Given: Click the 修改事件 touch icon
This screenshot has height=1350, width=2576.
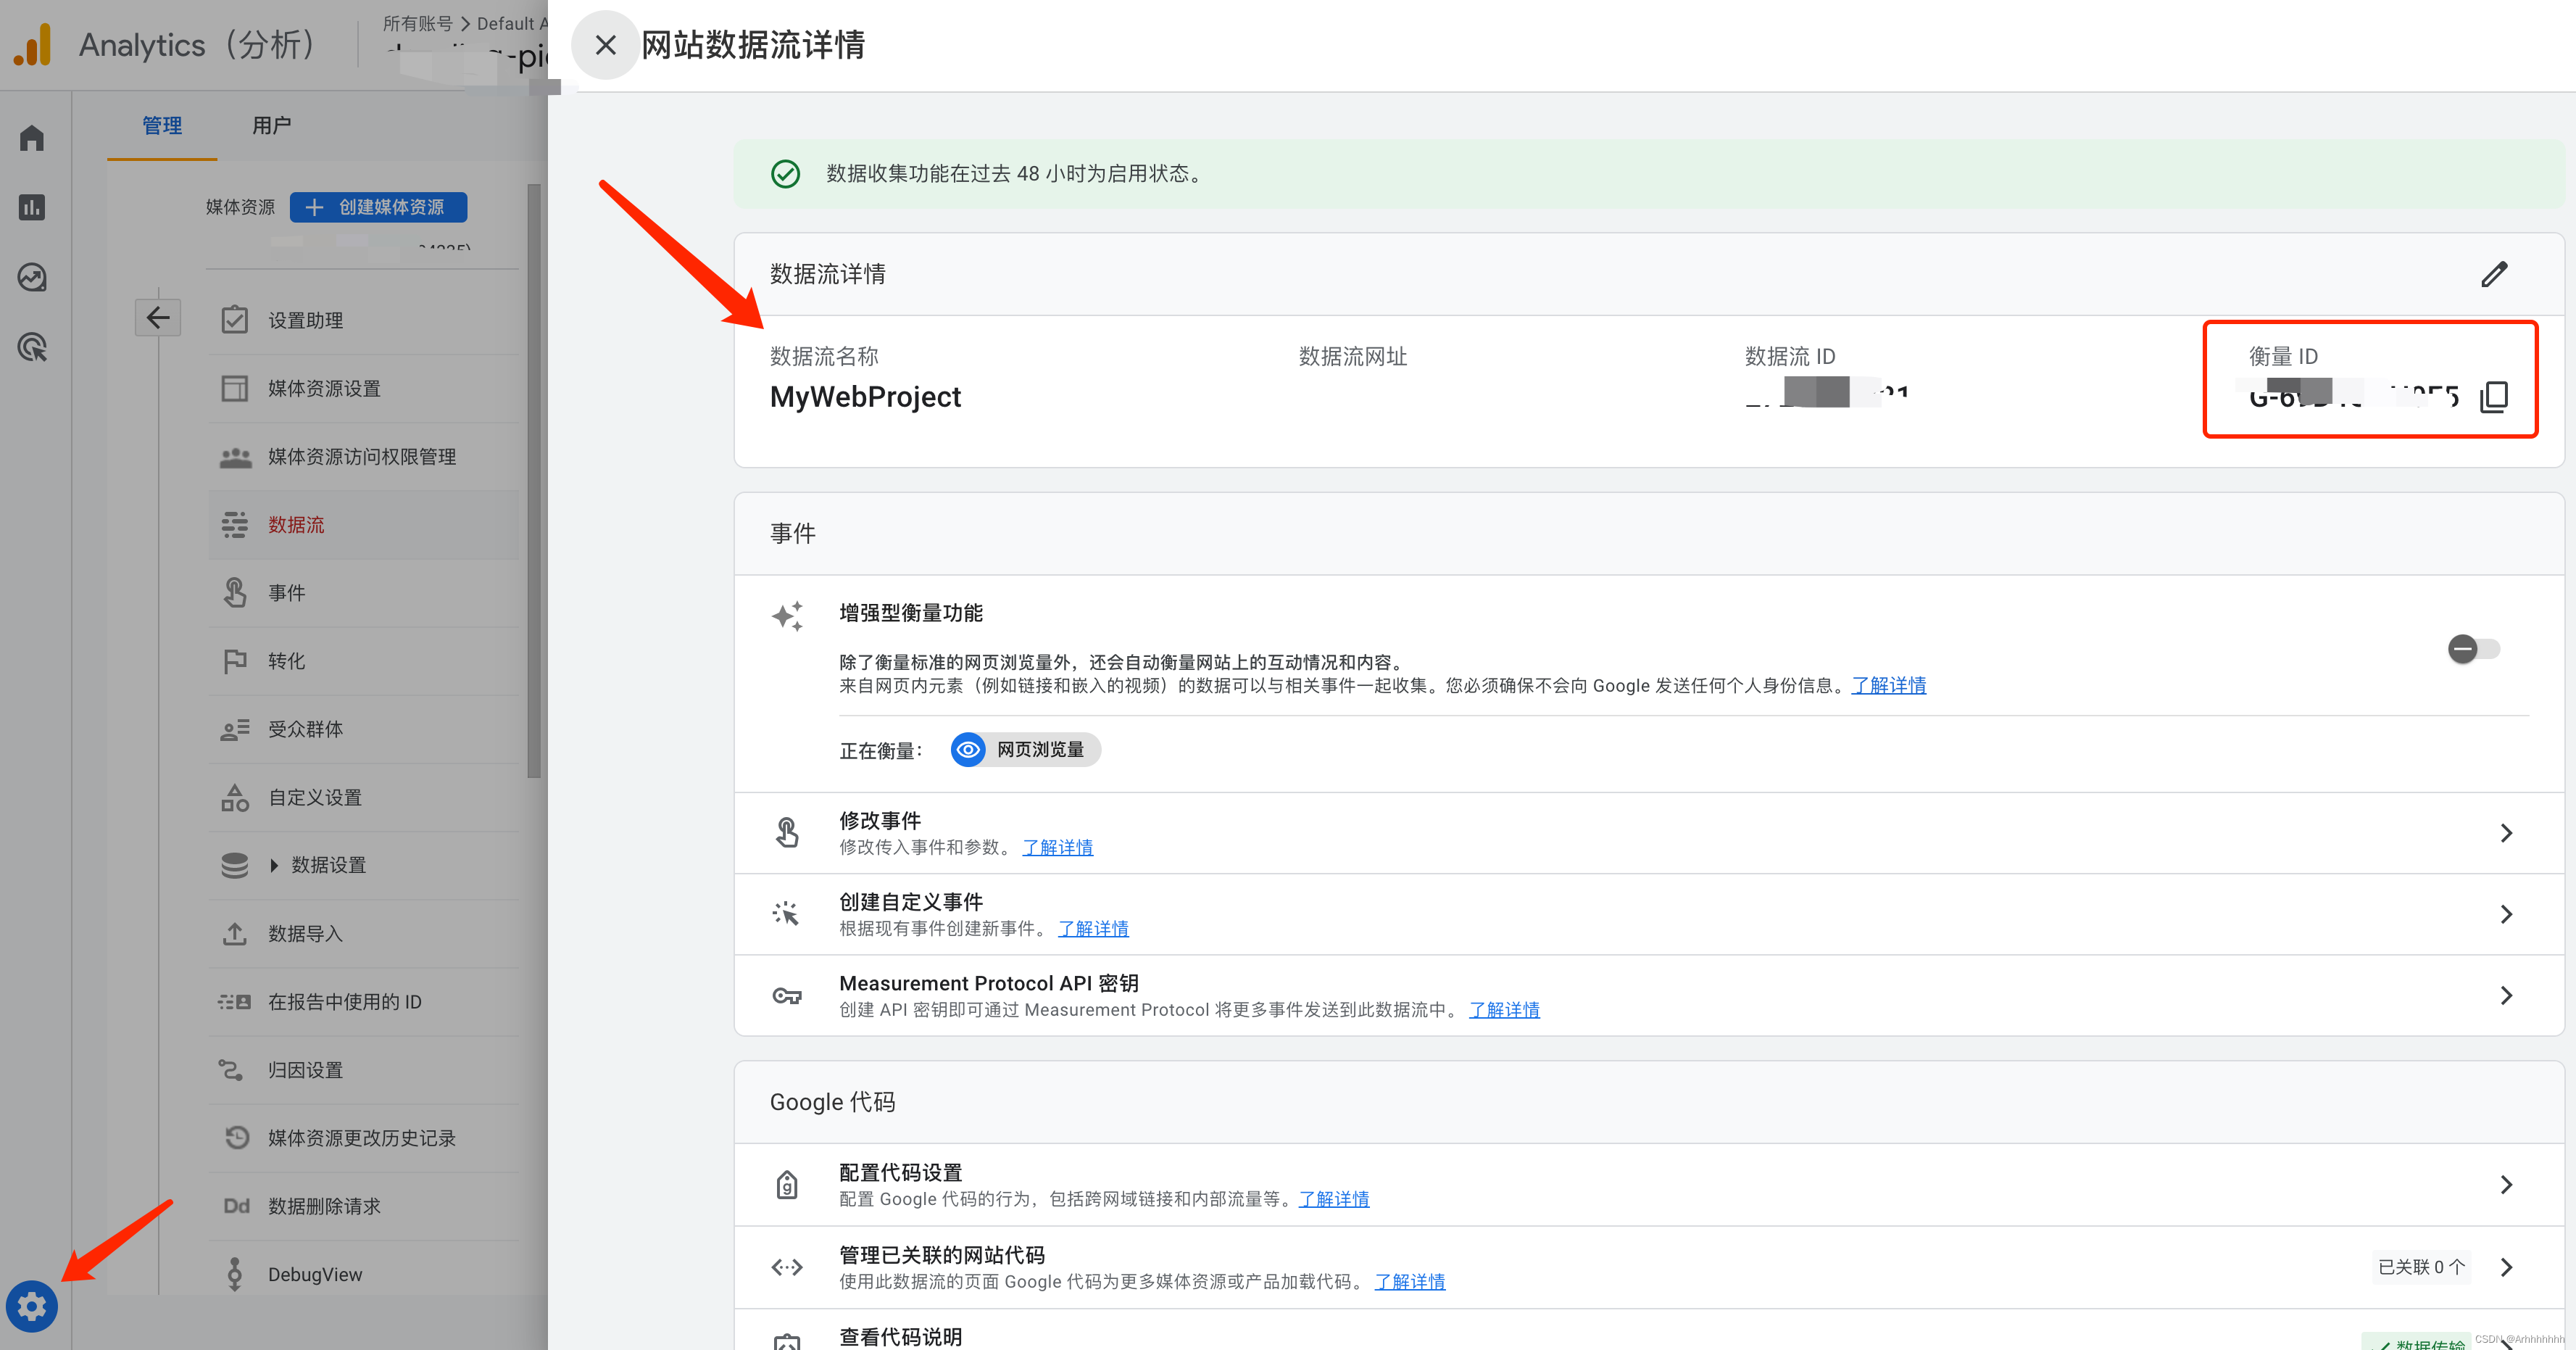Looking at the screenshot, I should pos(787,832).
